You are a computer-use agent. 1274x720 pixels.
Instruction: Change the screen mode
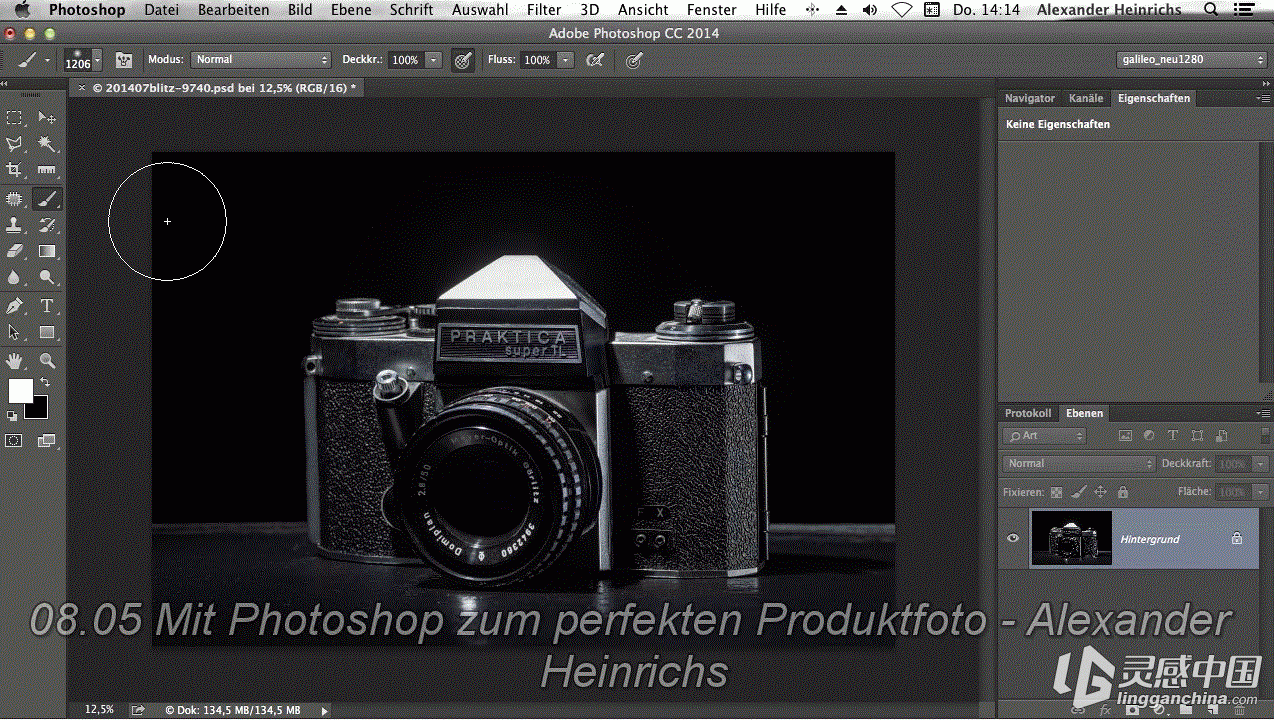(x=47, y=440)
